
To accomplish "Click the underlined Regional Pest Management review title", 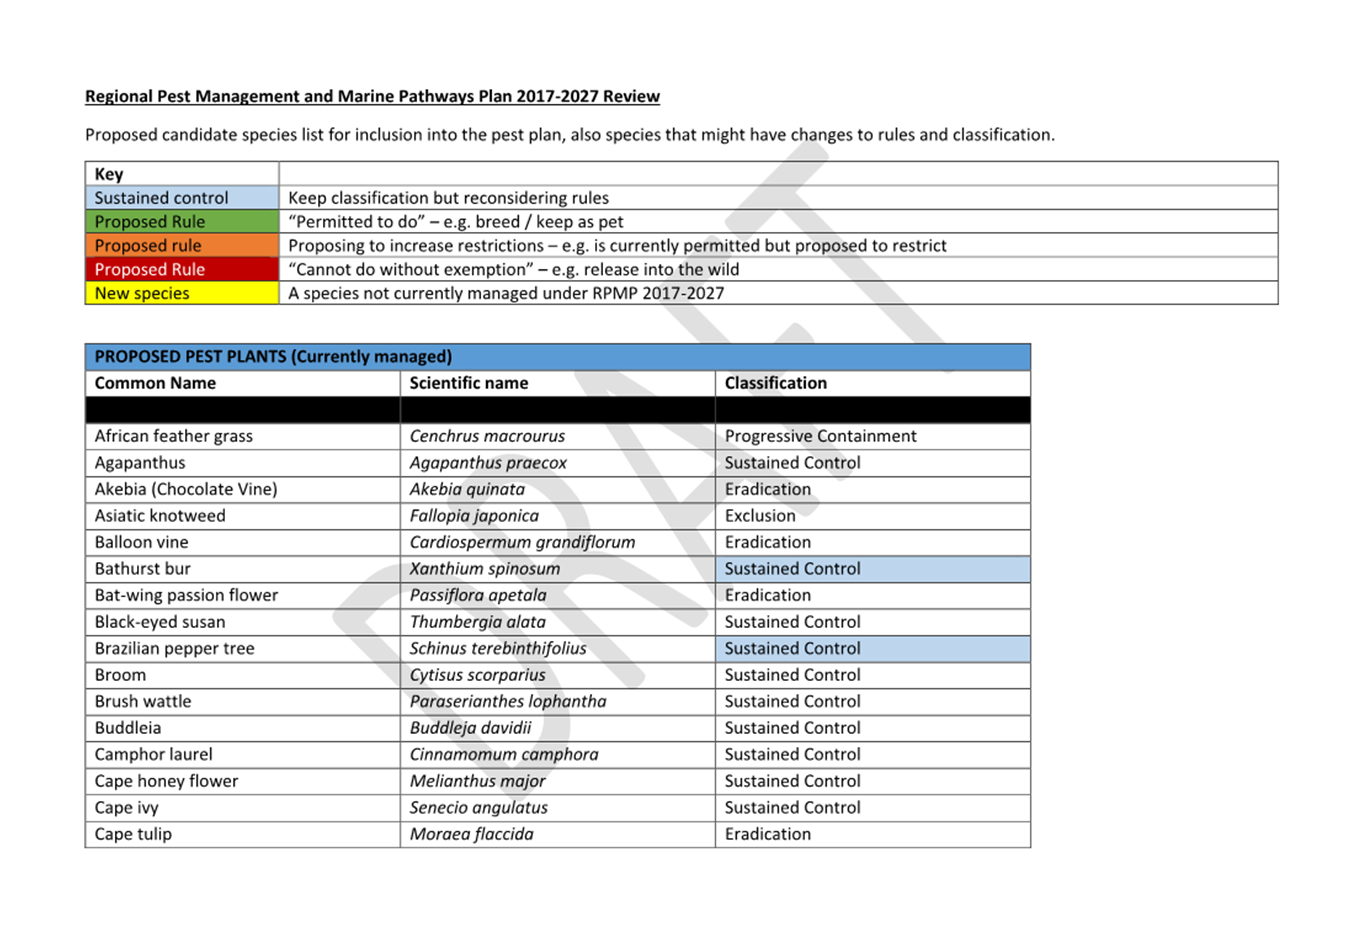I will point(372,96).
